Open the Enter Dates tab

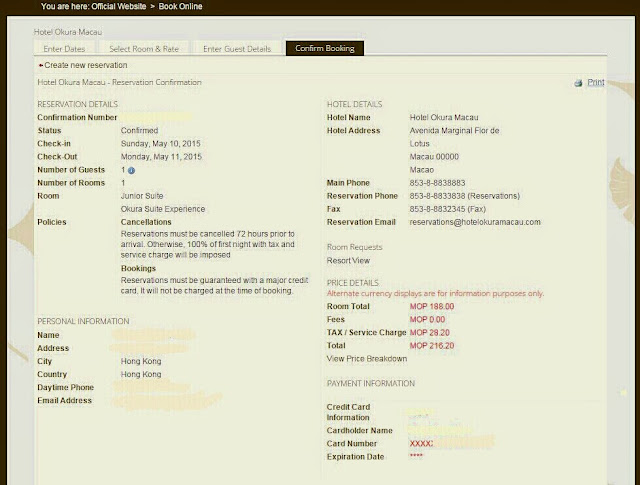click(x=64, y=49)
